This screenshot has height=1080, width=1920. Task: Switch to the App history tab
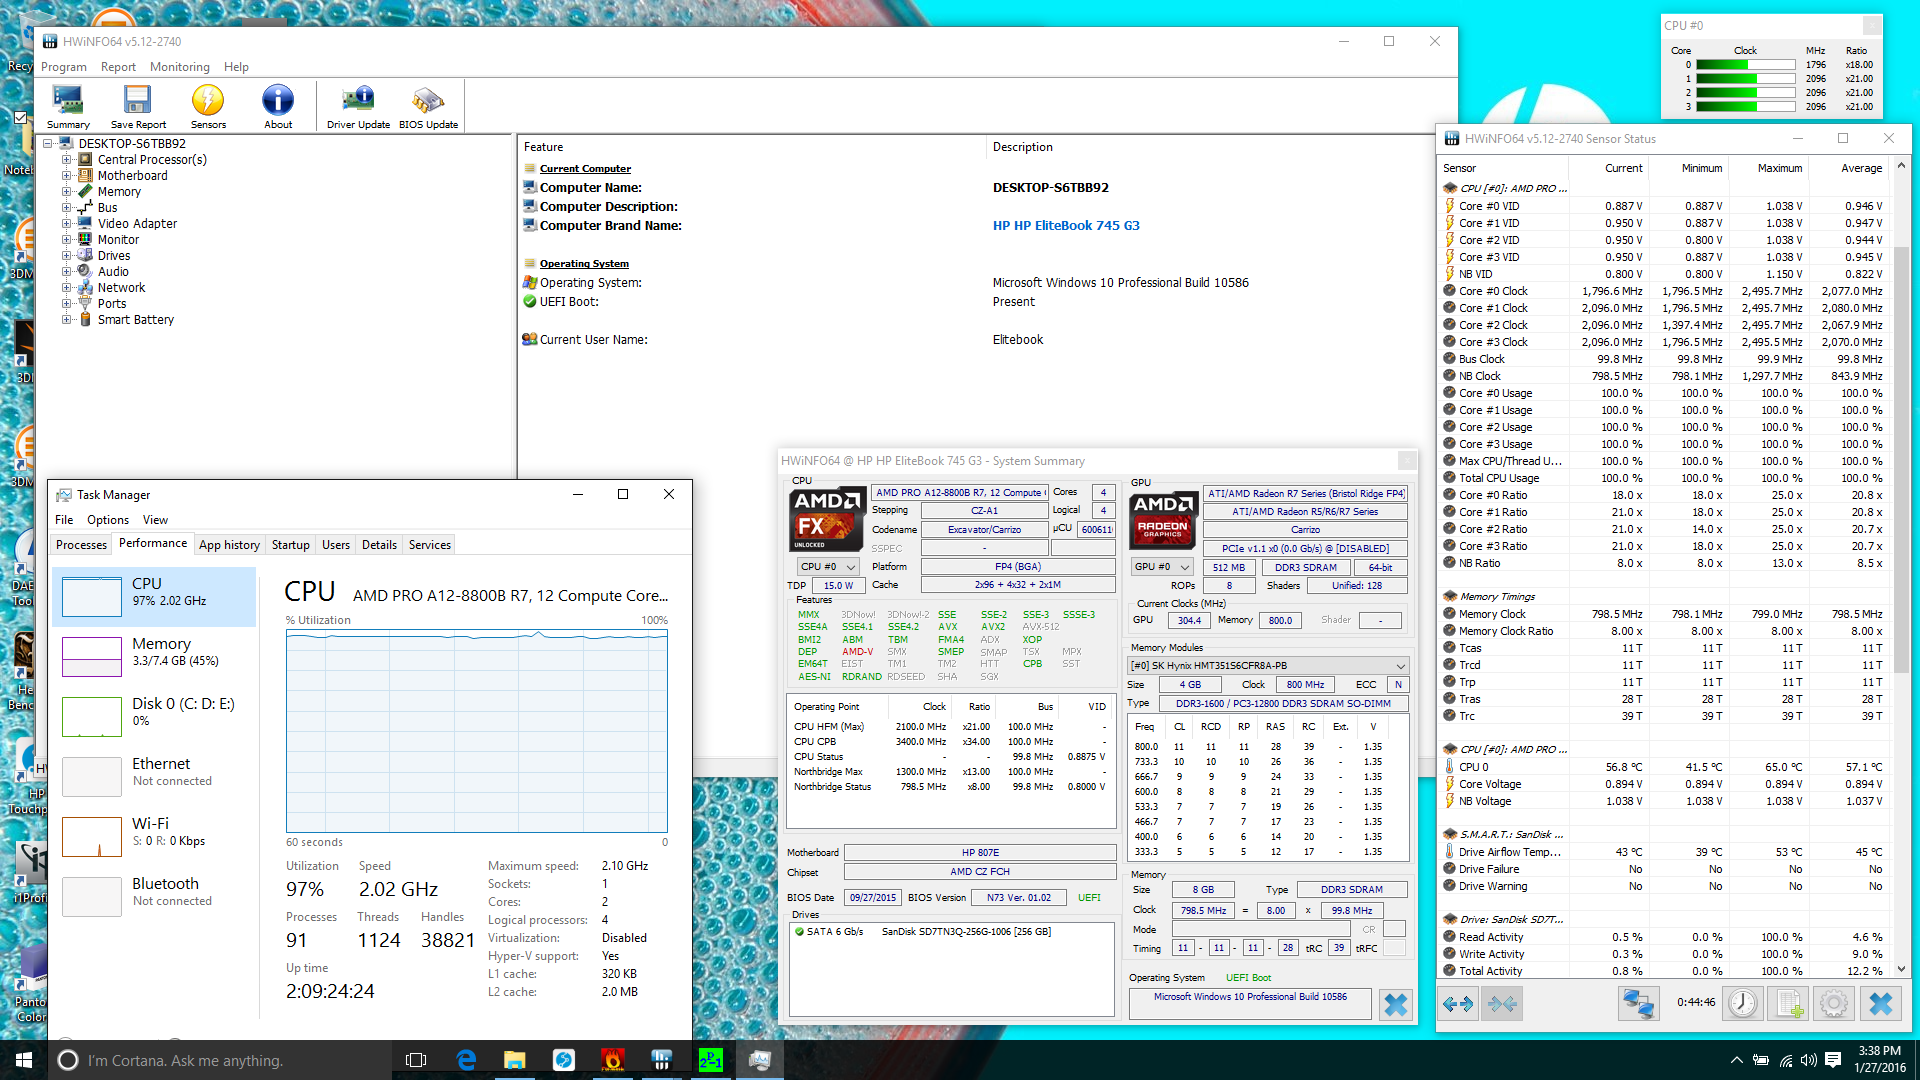pos(229,545)
